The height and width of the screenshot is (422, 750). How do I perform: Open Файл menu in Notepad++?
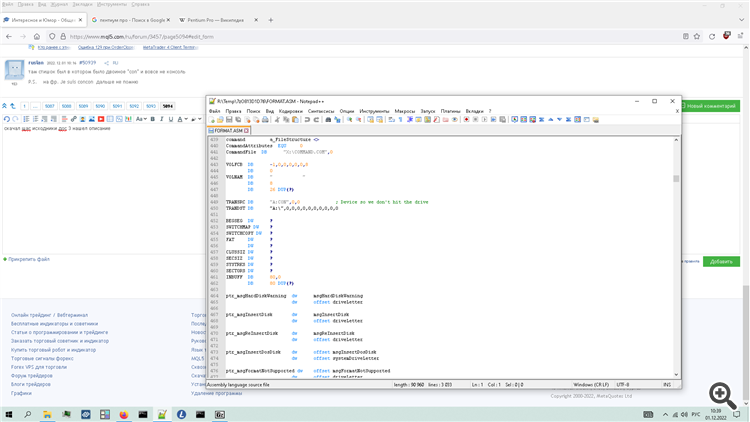tap(214, 111)
